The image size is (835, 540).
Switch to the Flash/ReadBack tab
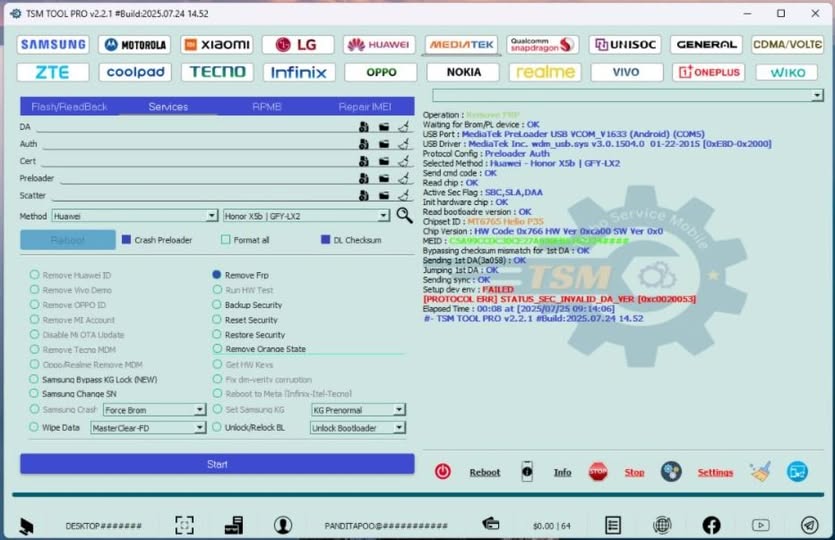(69, 107)
